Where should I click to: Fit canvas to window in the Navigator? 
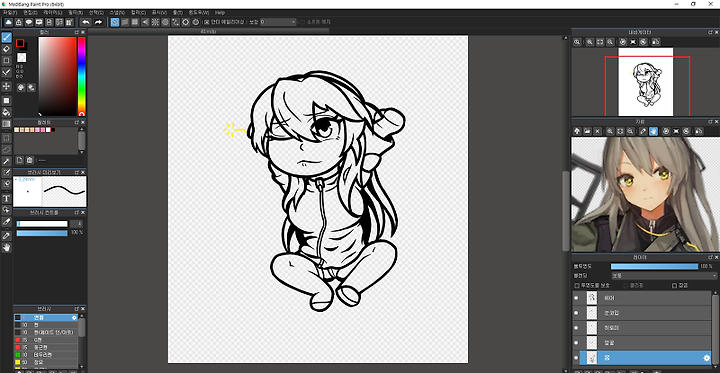(x=600, y=42)
